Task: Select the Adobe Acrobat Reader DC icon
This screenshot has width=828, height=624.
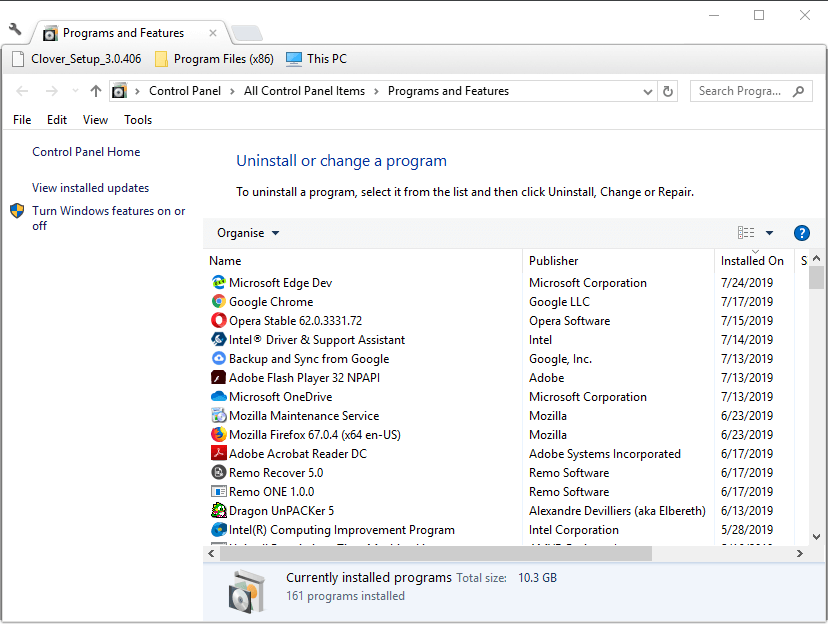Action: (x=219, y=453)
